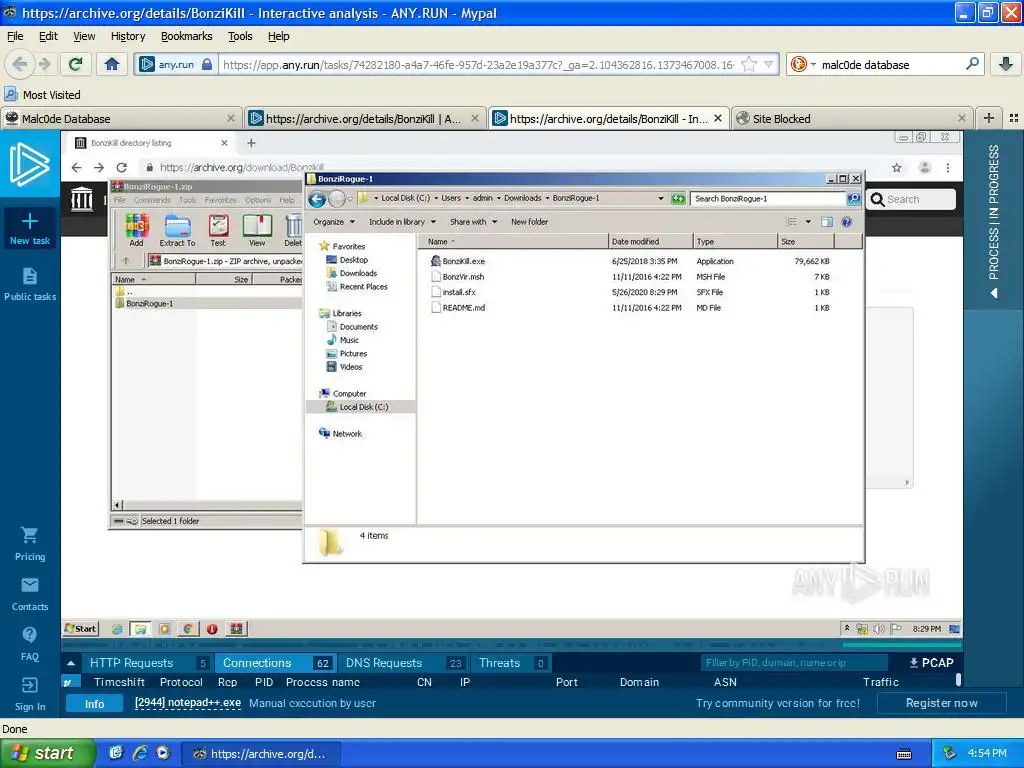
Task: Select the README.md file
Action: point(463,308)
